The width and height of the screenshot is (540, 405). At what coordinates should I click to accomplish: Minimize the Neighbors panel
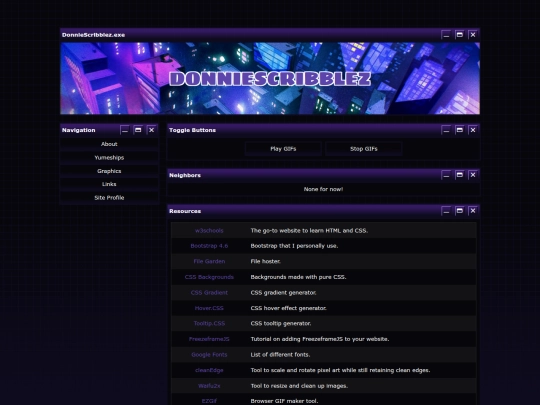click(446, 175)
